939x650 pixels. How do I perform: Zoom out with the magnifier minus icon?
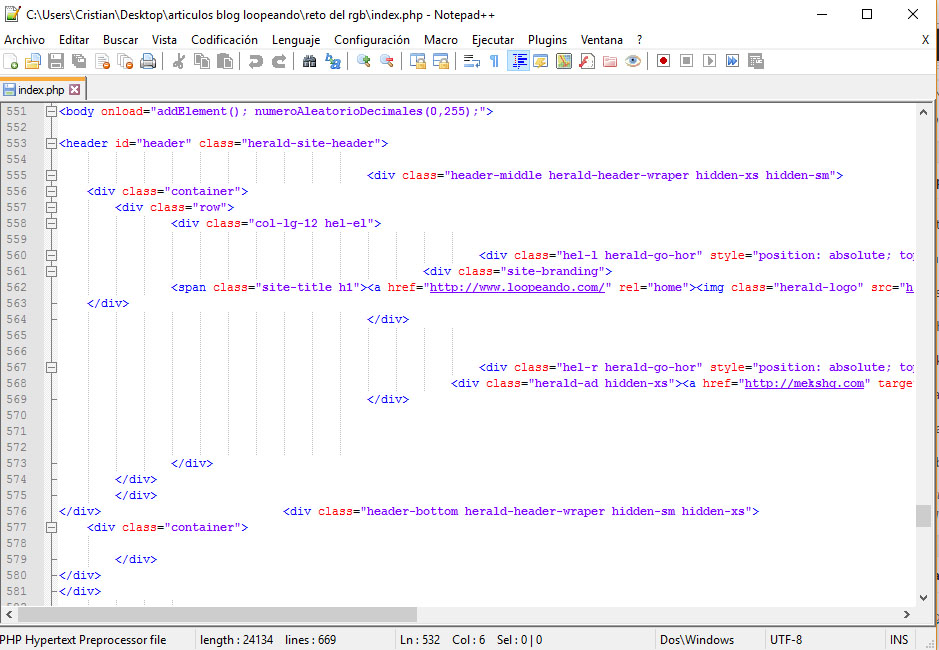pos(387,61)
